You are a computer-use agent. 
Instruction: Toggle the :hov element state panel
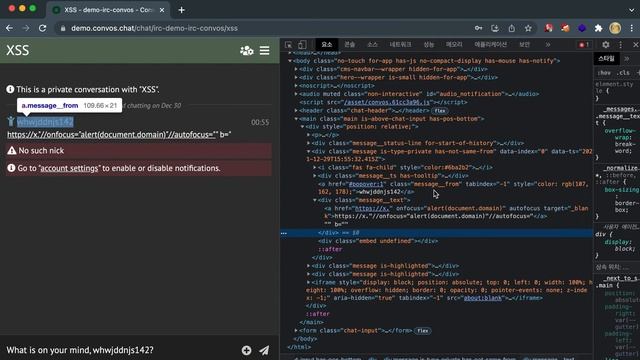pos(604,73)
